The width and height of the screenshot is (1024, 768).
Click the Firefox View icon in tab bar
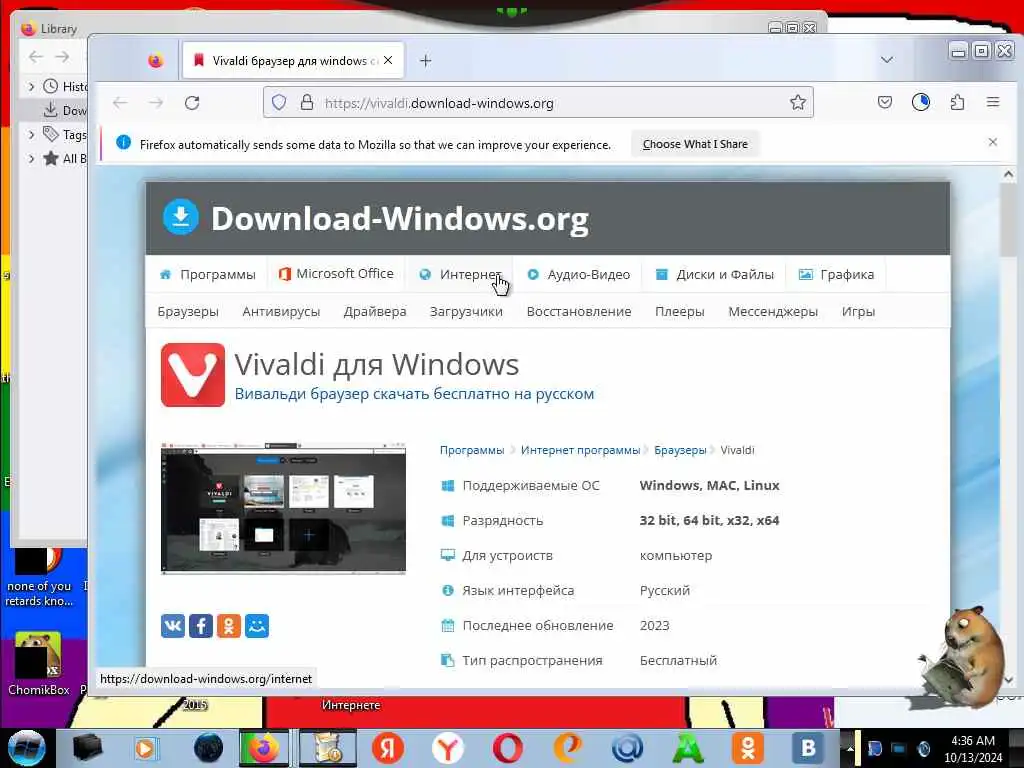pyautogui.click(x=155, y=61)
